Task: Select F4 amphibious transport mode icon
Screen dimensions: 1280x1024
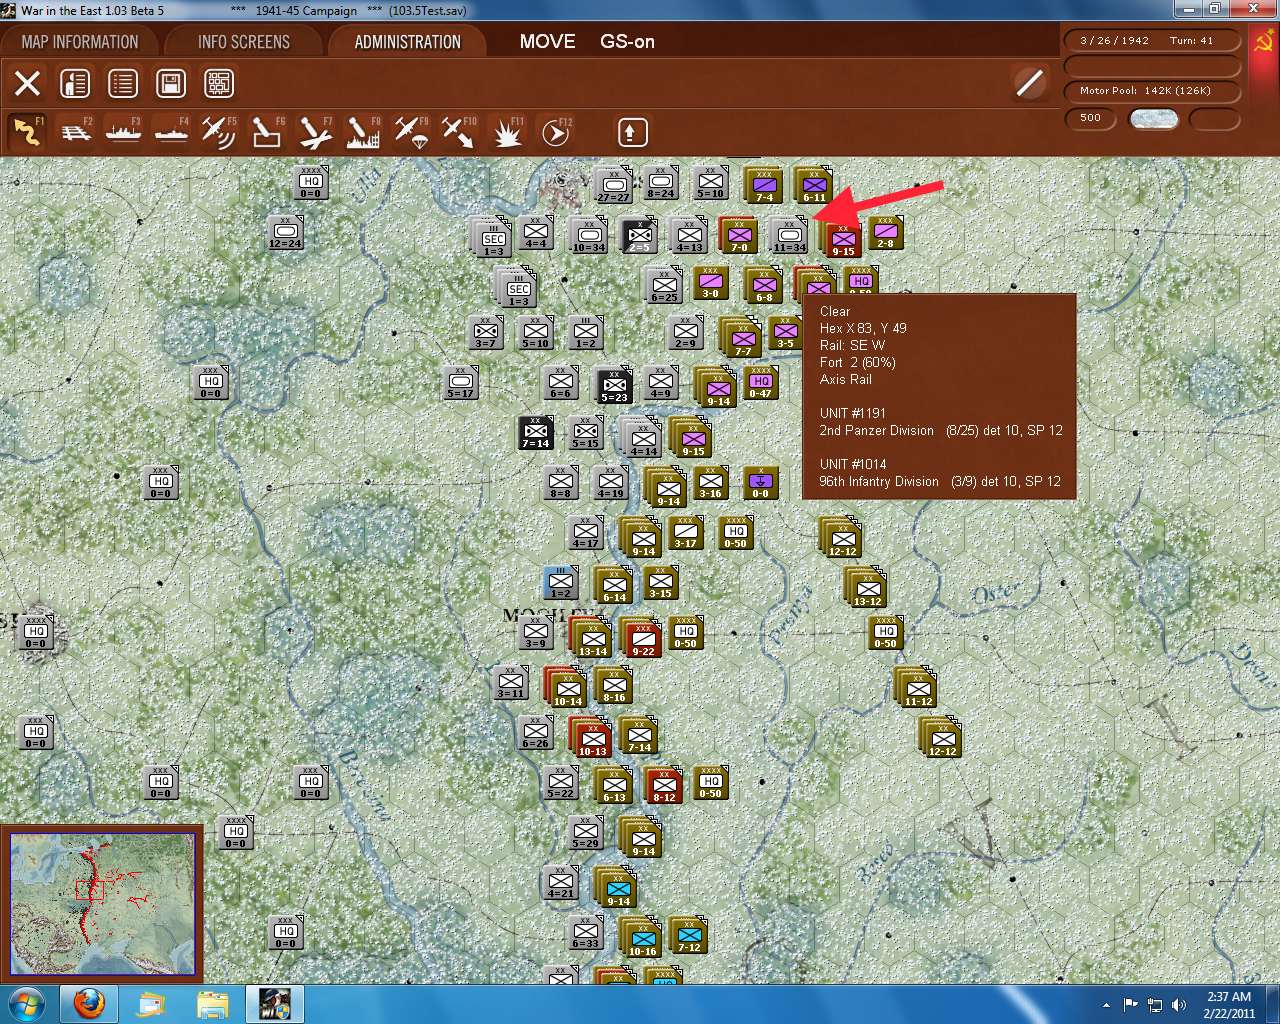Action: [171, 132]
